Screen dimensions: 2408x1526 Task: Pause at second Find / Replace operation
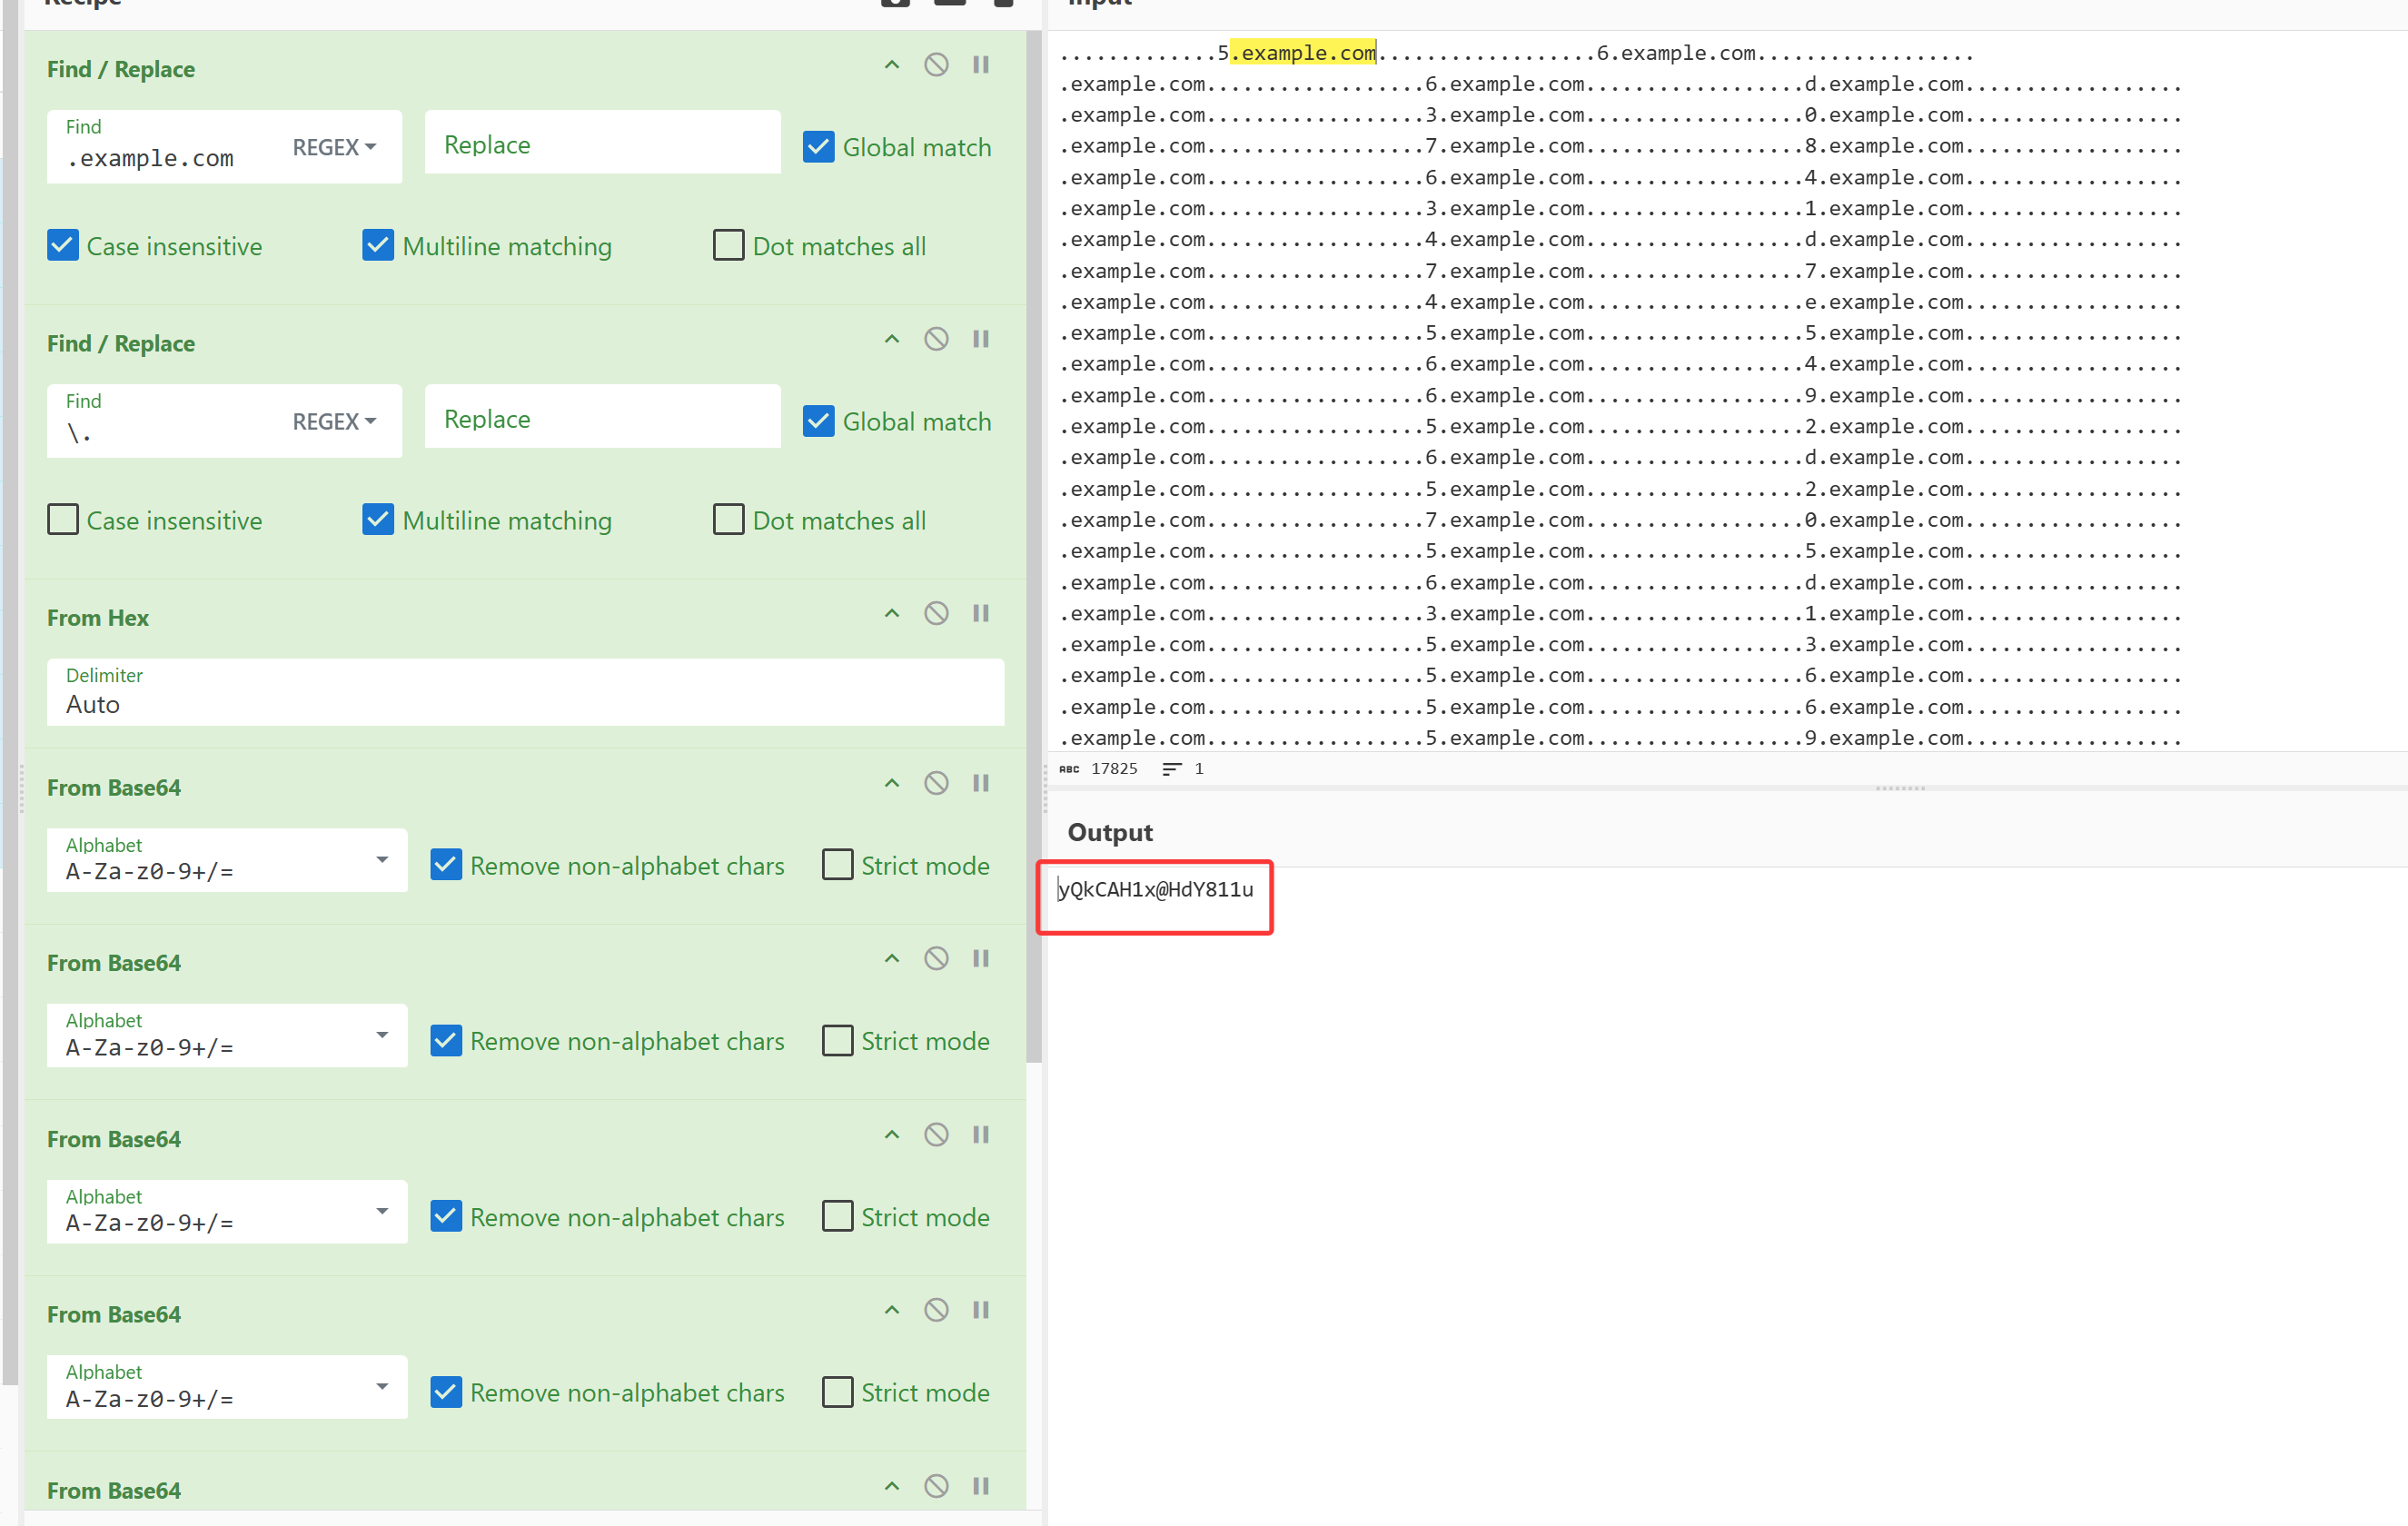(x=980, y=339)
